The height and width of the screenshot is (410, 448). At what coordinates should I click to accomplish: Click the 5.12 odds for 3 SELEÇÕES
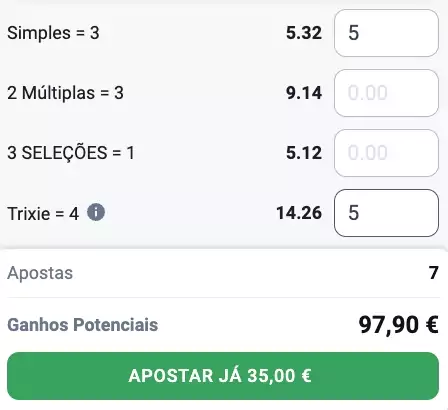(304, 153)
